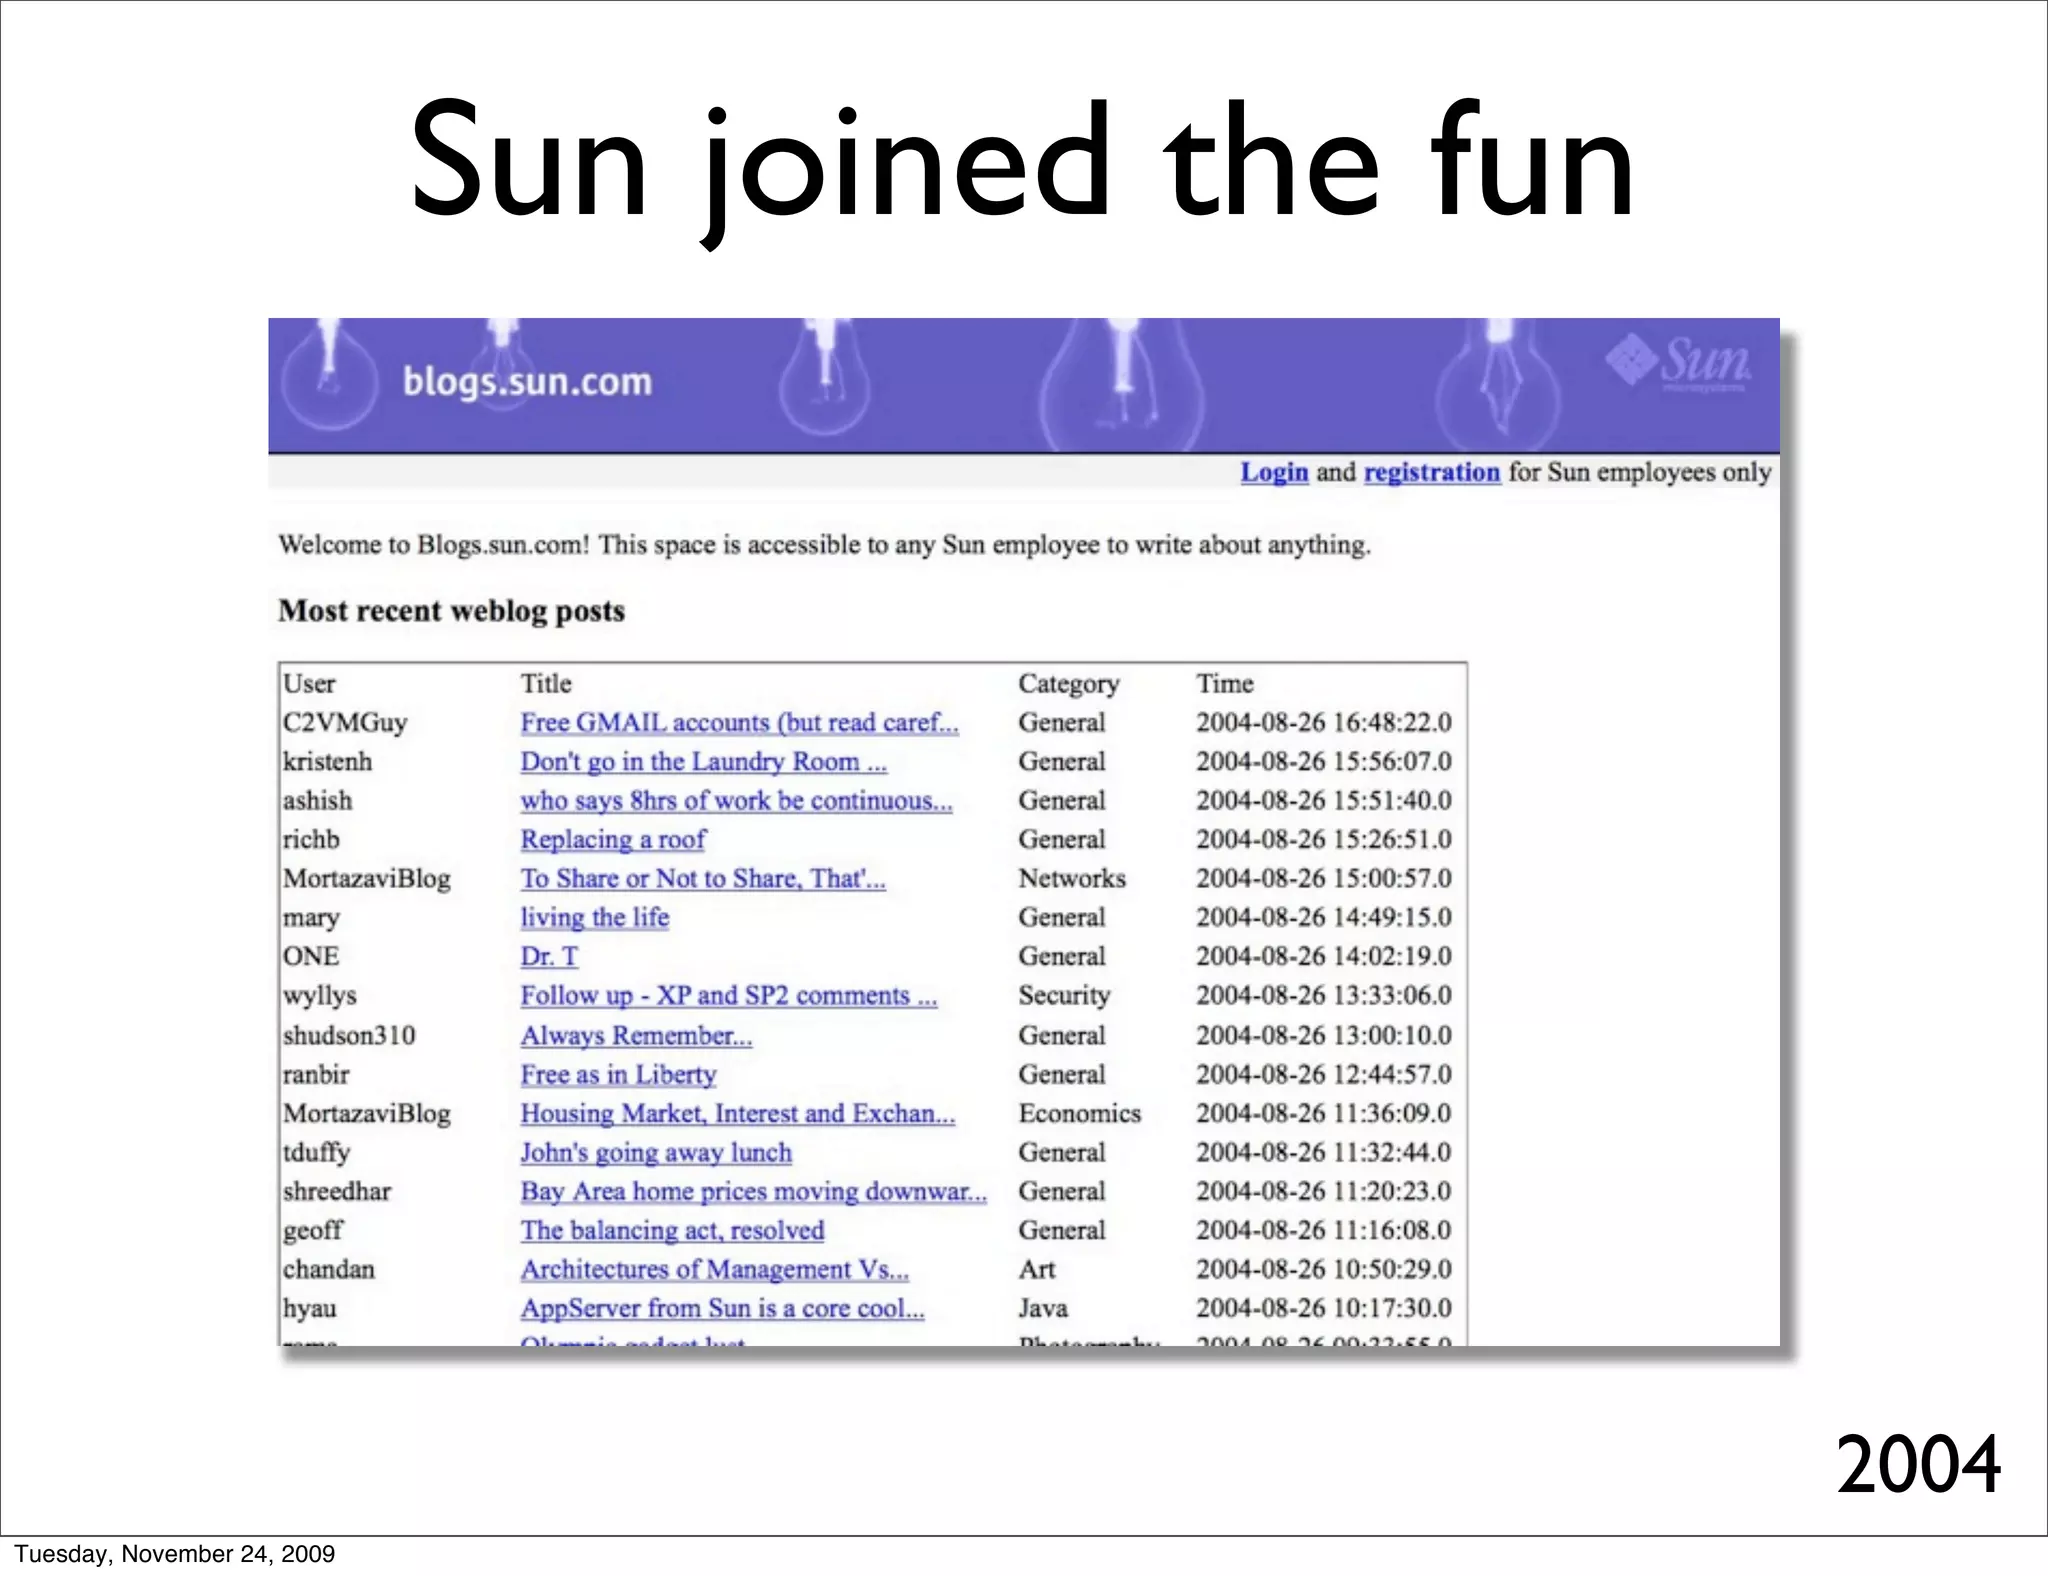
Task: Select user name C2VMGuy
Action: [345, 723]
